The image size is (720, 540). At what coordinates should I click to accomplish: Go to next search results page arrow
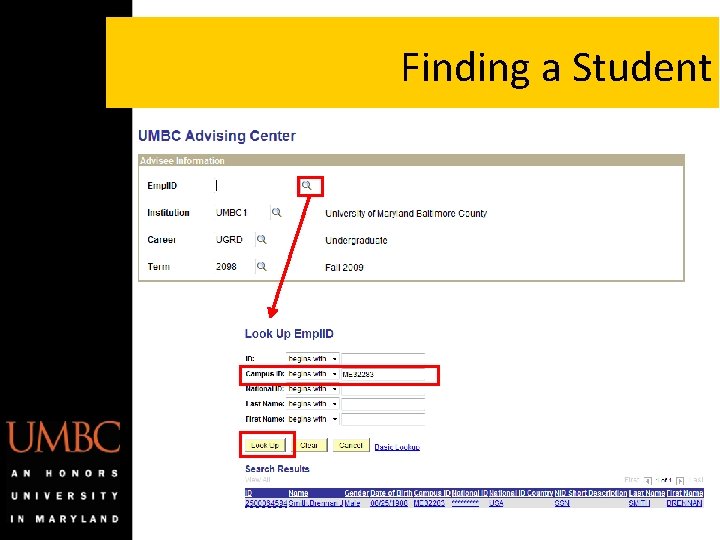[680, 481]
